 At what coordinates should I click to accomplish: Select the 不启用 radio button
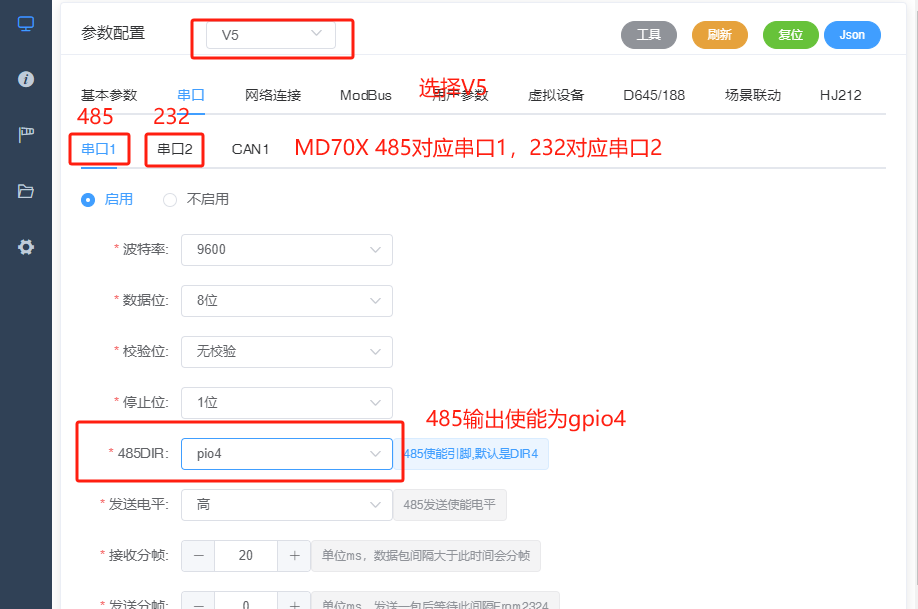(x=169, y=199)
